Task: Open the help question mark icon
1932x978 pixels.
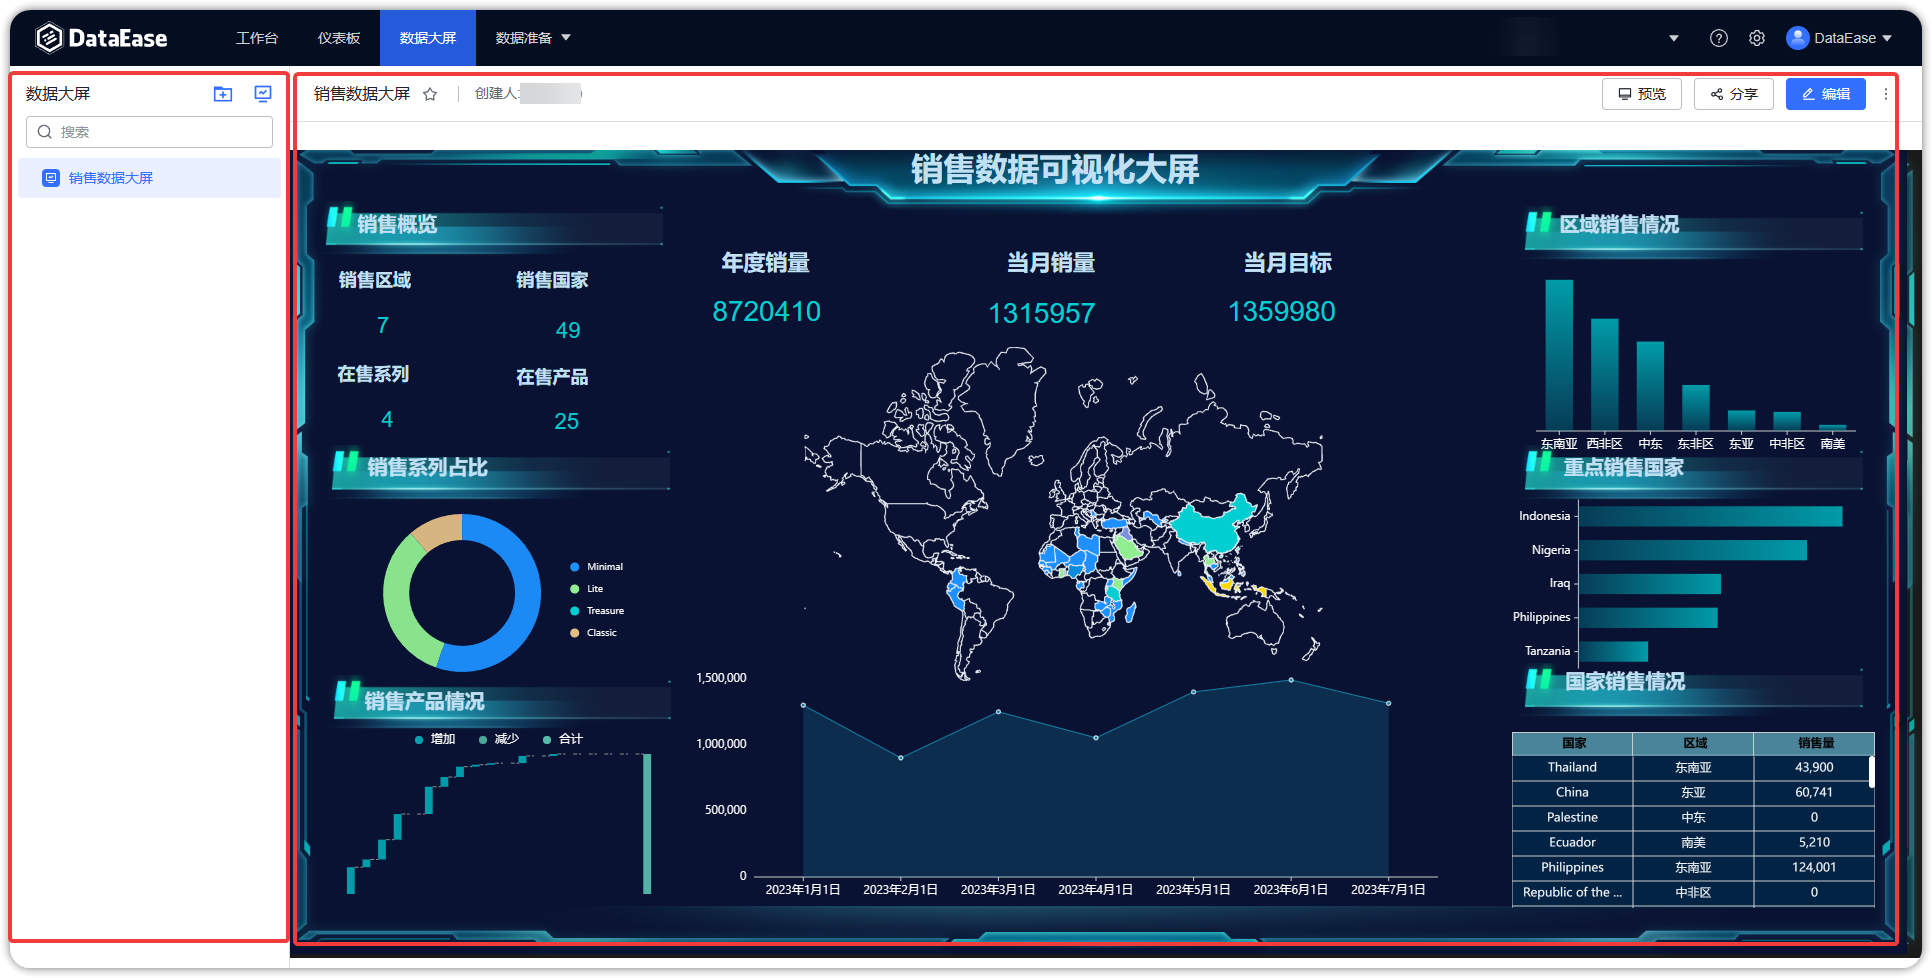Action: pos(1718,37)
